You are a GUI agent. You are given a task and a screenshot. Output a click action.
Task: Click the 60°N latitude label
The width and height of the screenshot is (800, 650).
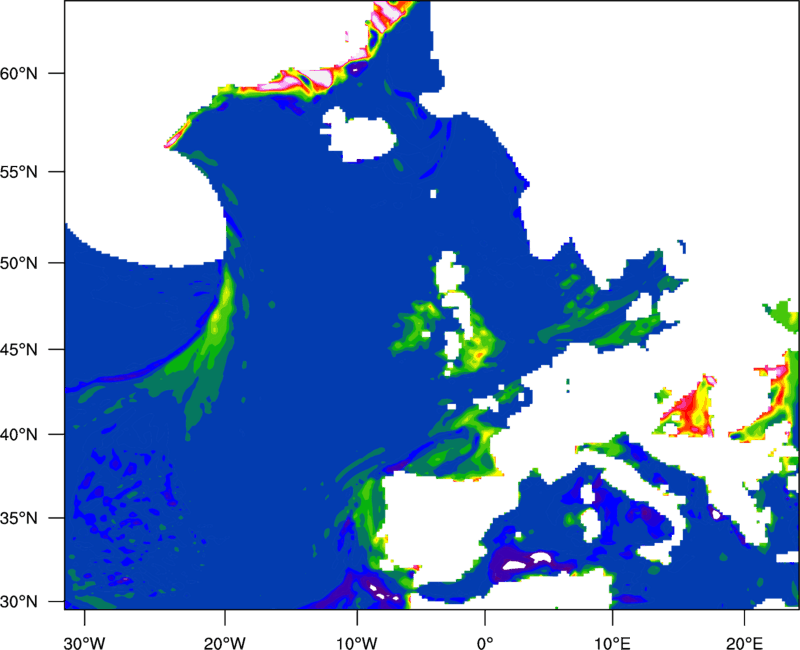[x=19, y=73]
